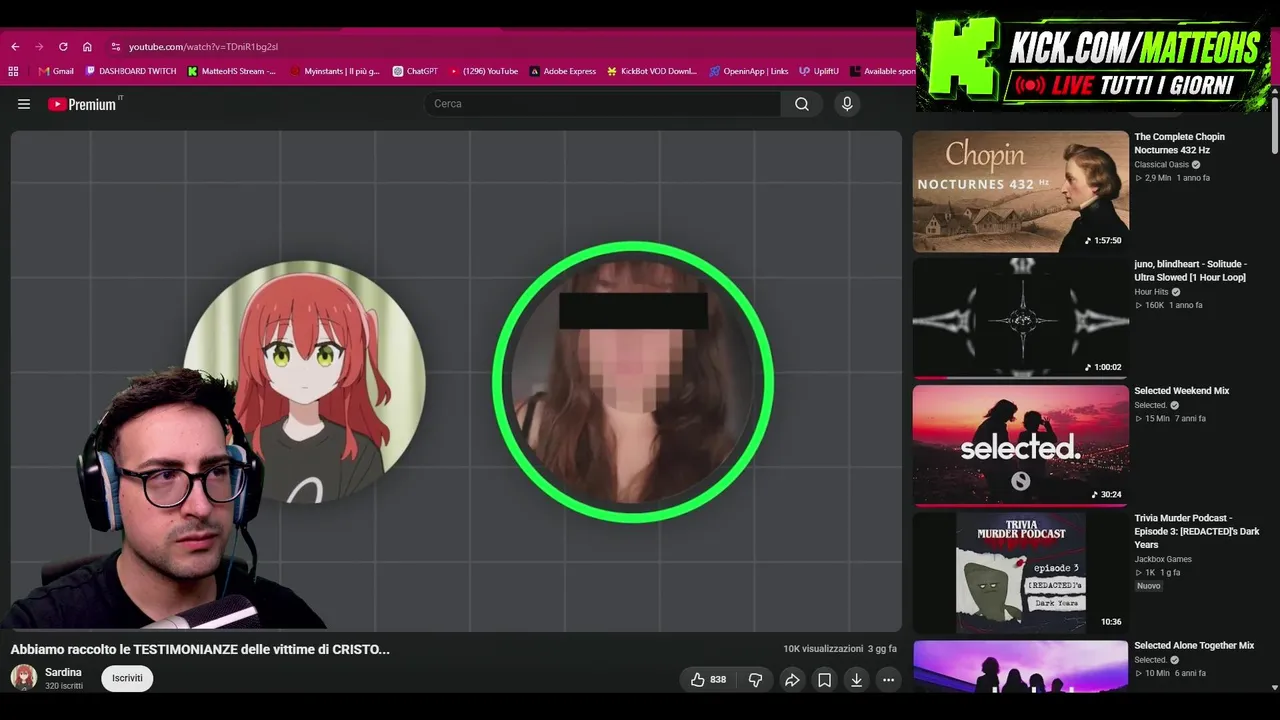Click the 10:36 duration on Trivia Murder

pyautogui.click(x=1111, y=622)
